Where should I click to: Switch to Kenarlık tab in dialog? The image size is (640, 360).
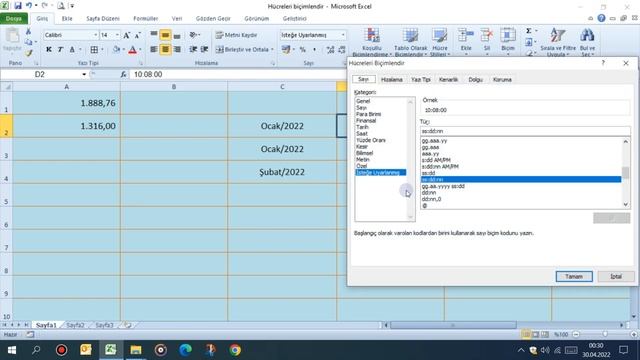448,80
